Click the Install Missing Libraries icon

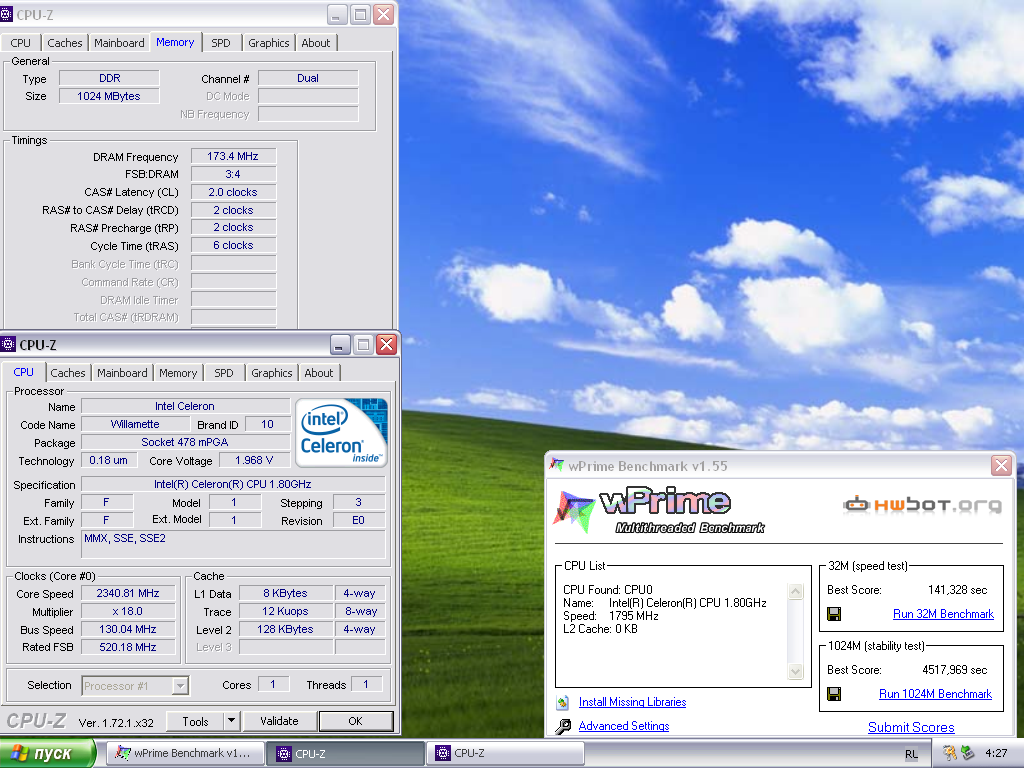[x=562, y=703]
